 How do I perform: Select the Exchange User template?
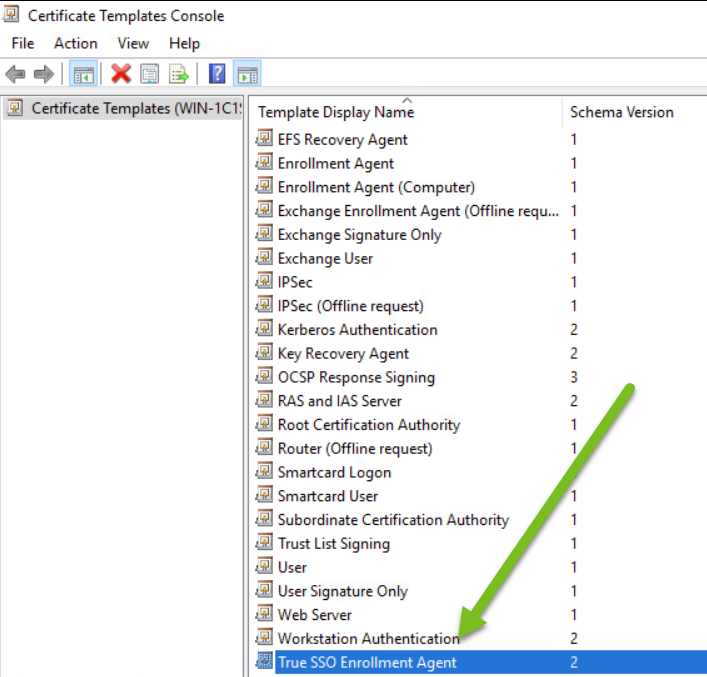pos(325,258)
